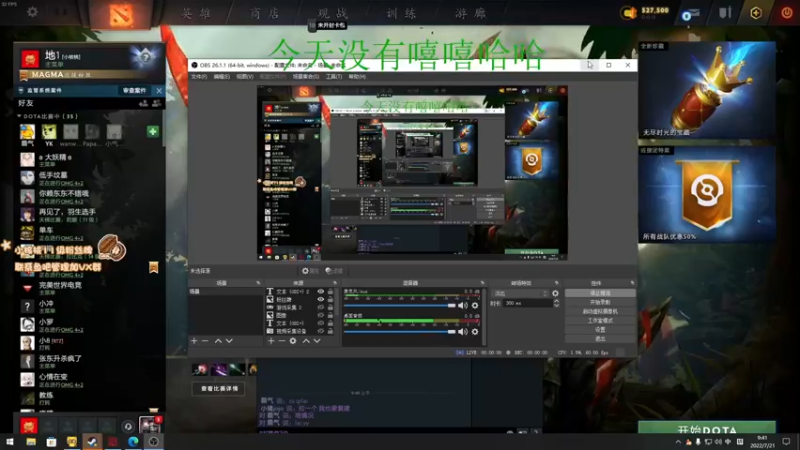
Task: Remove selected source with minus icon
Action: pos(282,341)
